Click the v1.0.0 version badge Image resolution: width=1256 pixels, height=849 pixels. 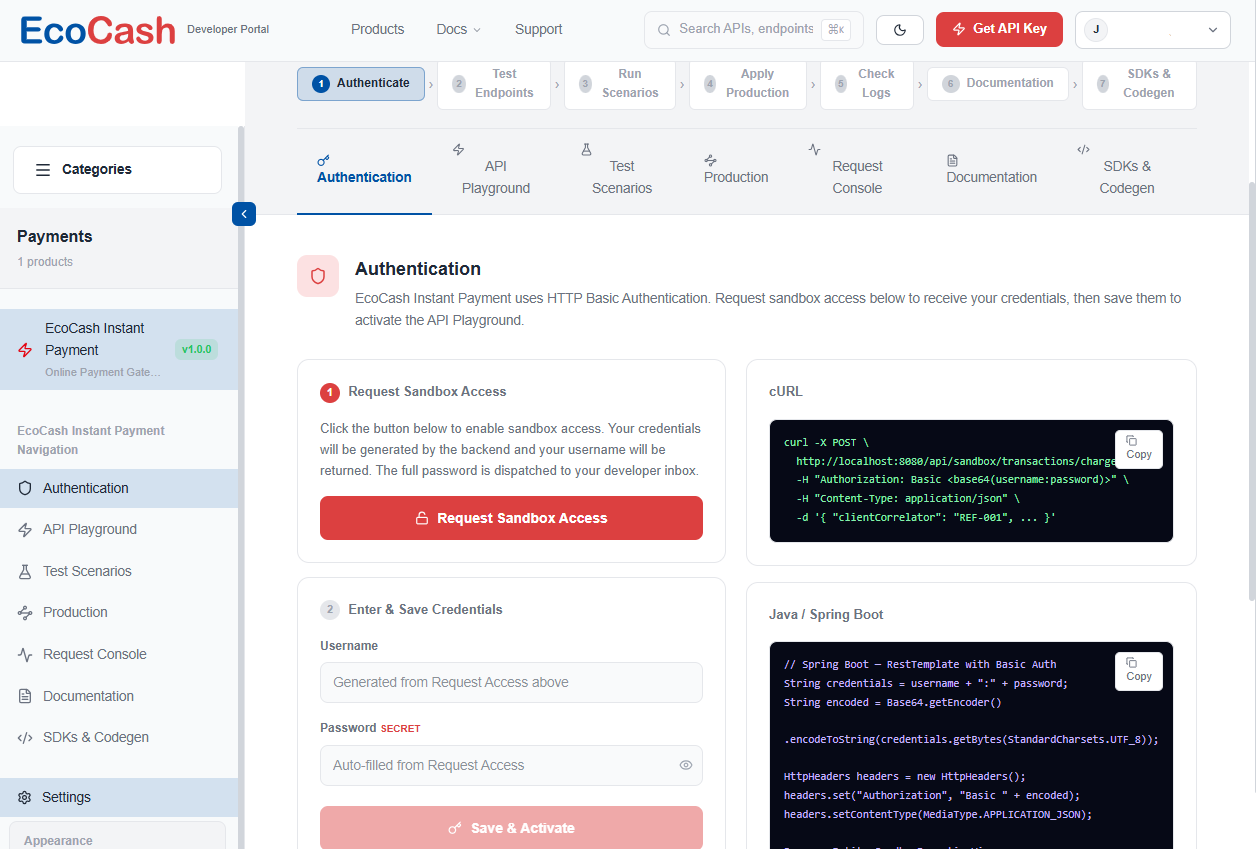pos(196,350)
